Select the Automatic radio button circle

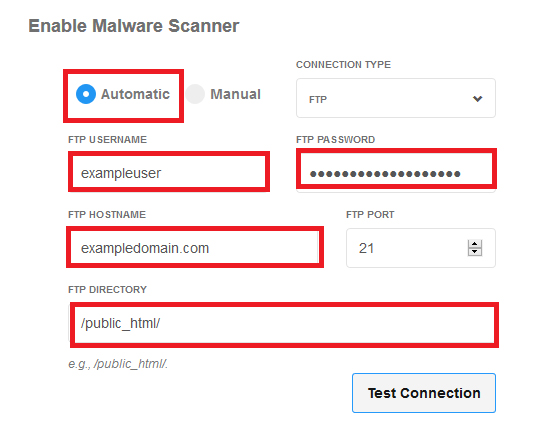[86, 94]
